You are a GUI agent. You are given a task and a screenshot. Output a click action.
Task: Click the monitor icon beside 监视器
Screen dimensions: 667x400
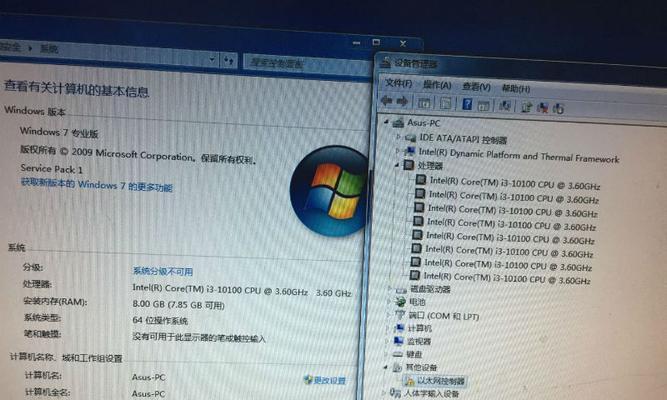[x=399, y=341]
